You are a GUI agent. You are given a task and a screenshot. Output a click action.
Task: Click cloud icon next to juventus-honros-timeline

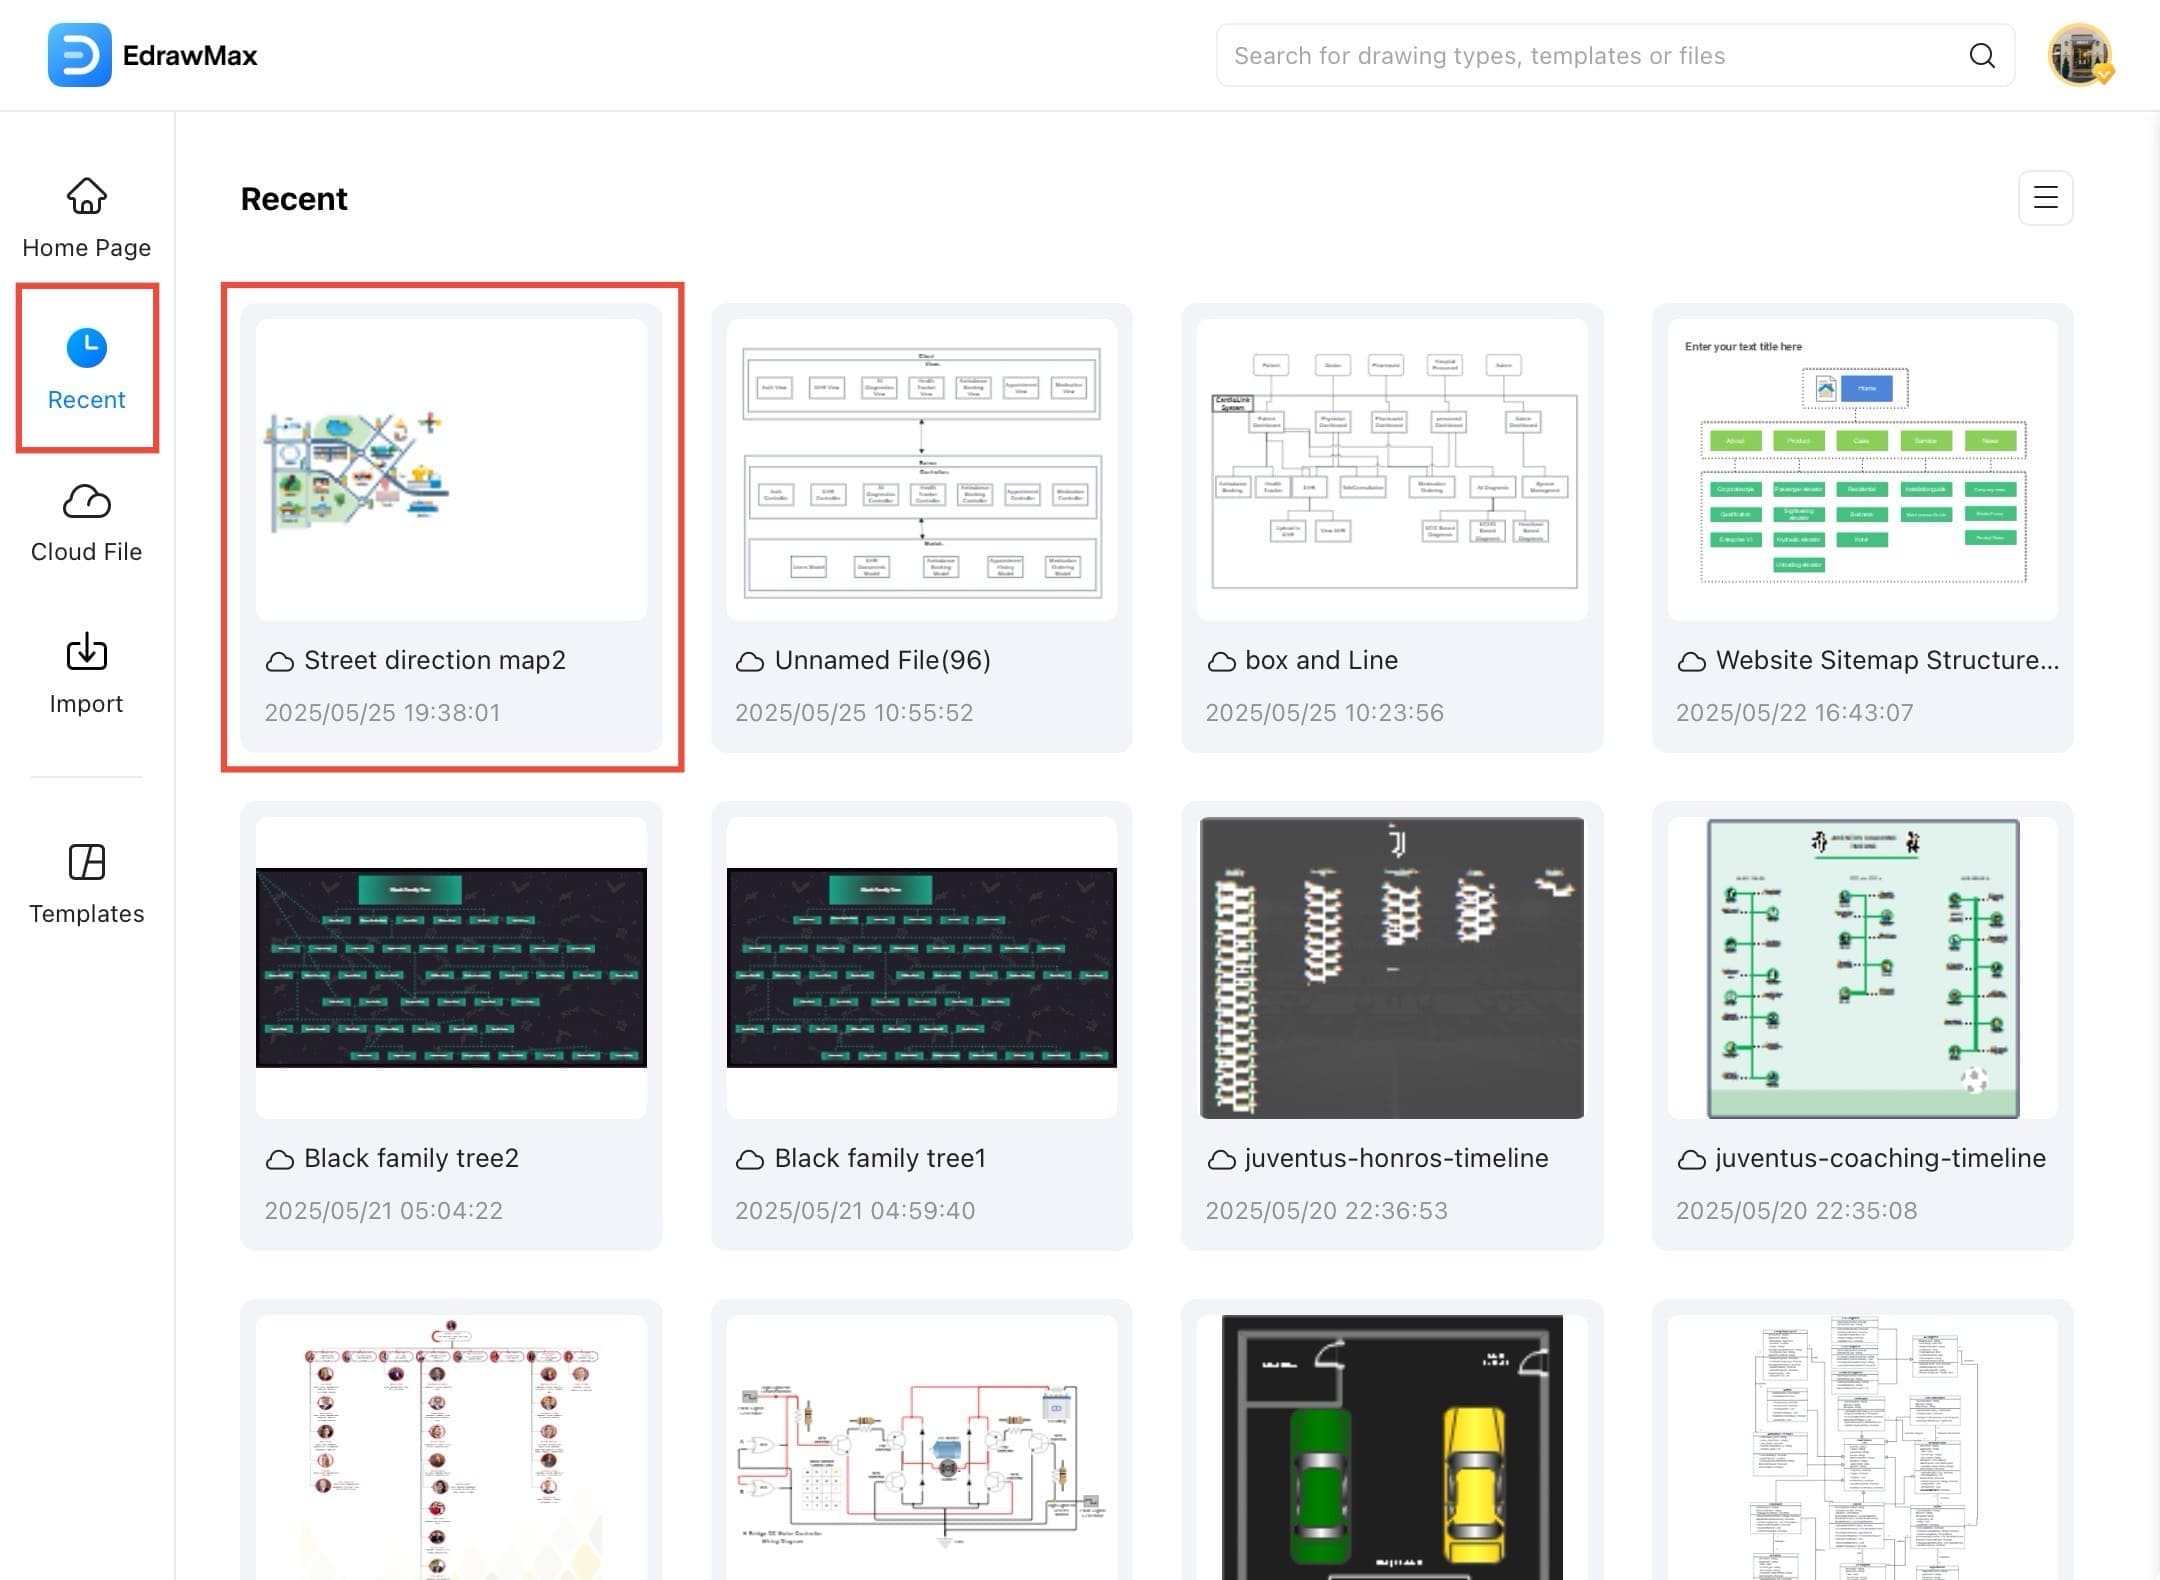1220,1159
